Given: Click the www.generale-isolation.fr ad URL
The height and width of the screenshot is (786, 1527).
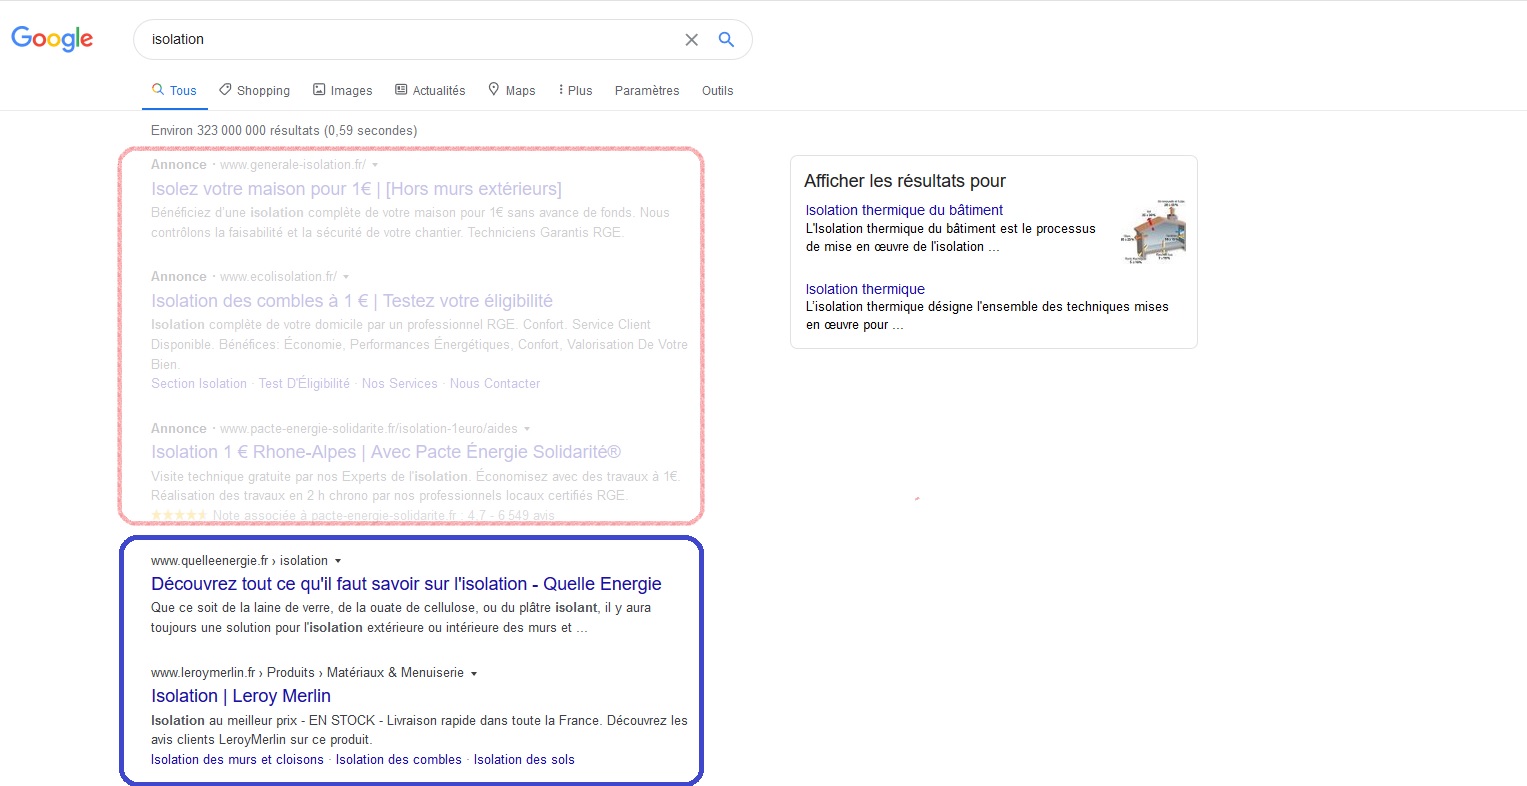Looking at the screenshot, I should (x=293, y=165).
